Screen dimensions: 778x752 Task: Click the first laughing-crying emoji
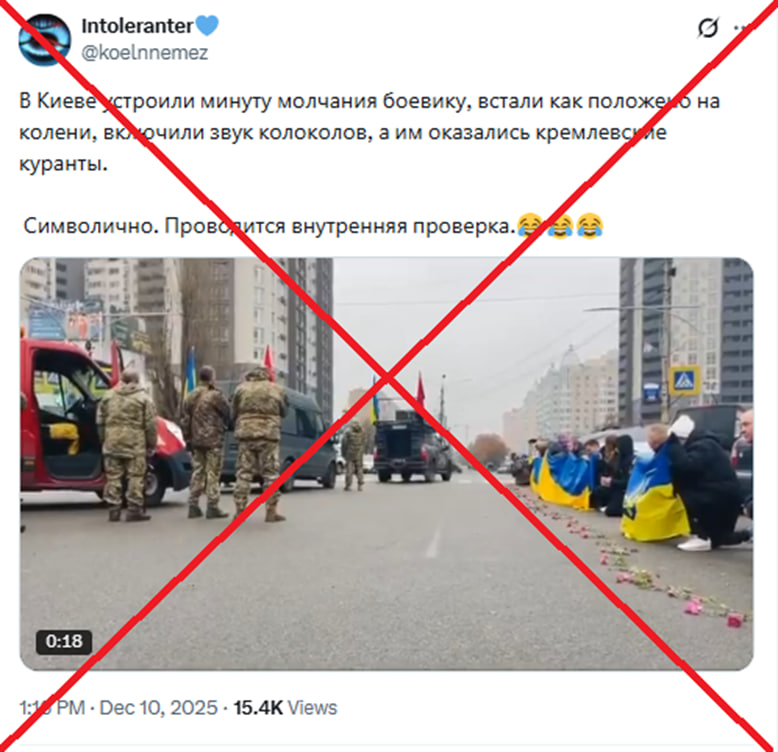tap(529, 226)
